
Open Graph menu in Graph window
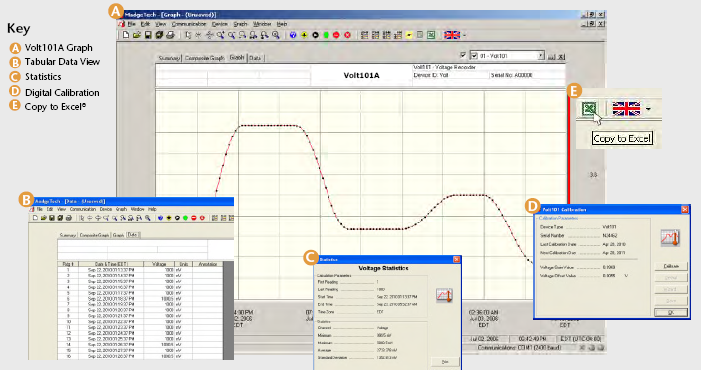[240, 24]
